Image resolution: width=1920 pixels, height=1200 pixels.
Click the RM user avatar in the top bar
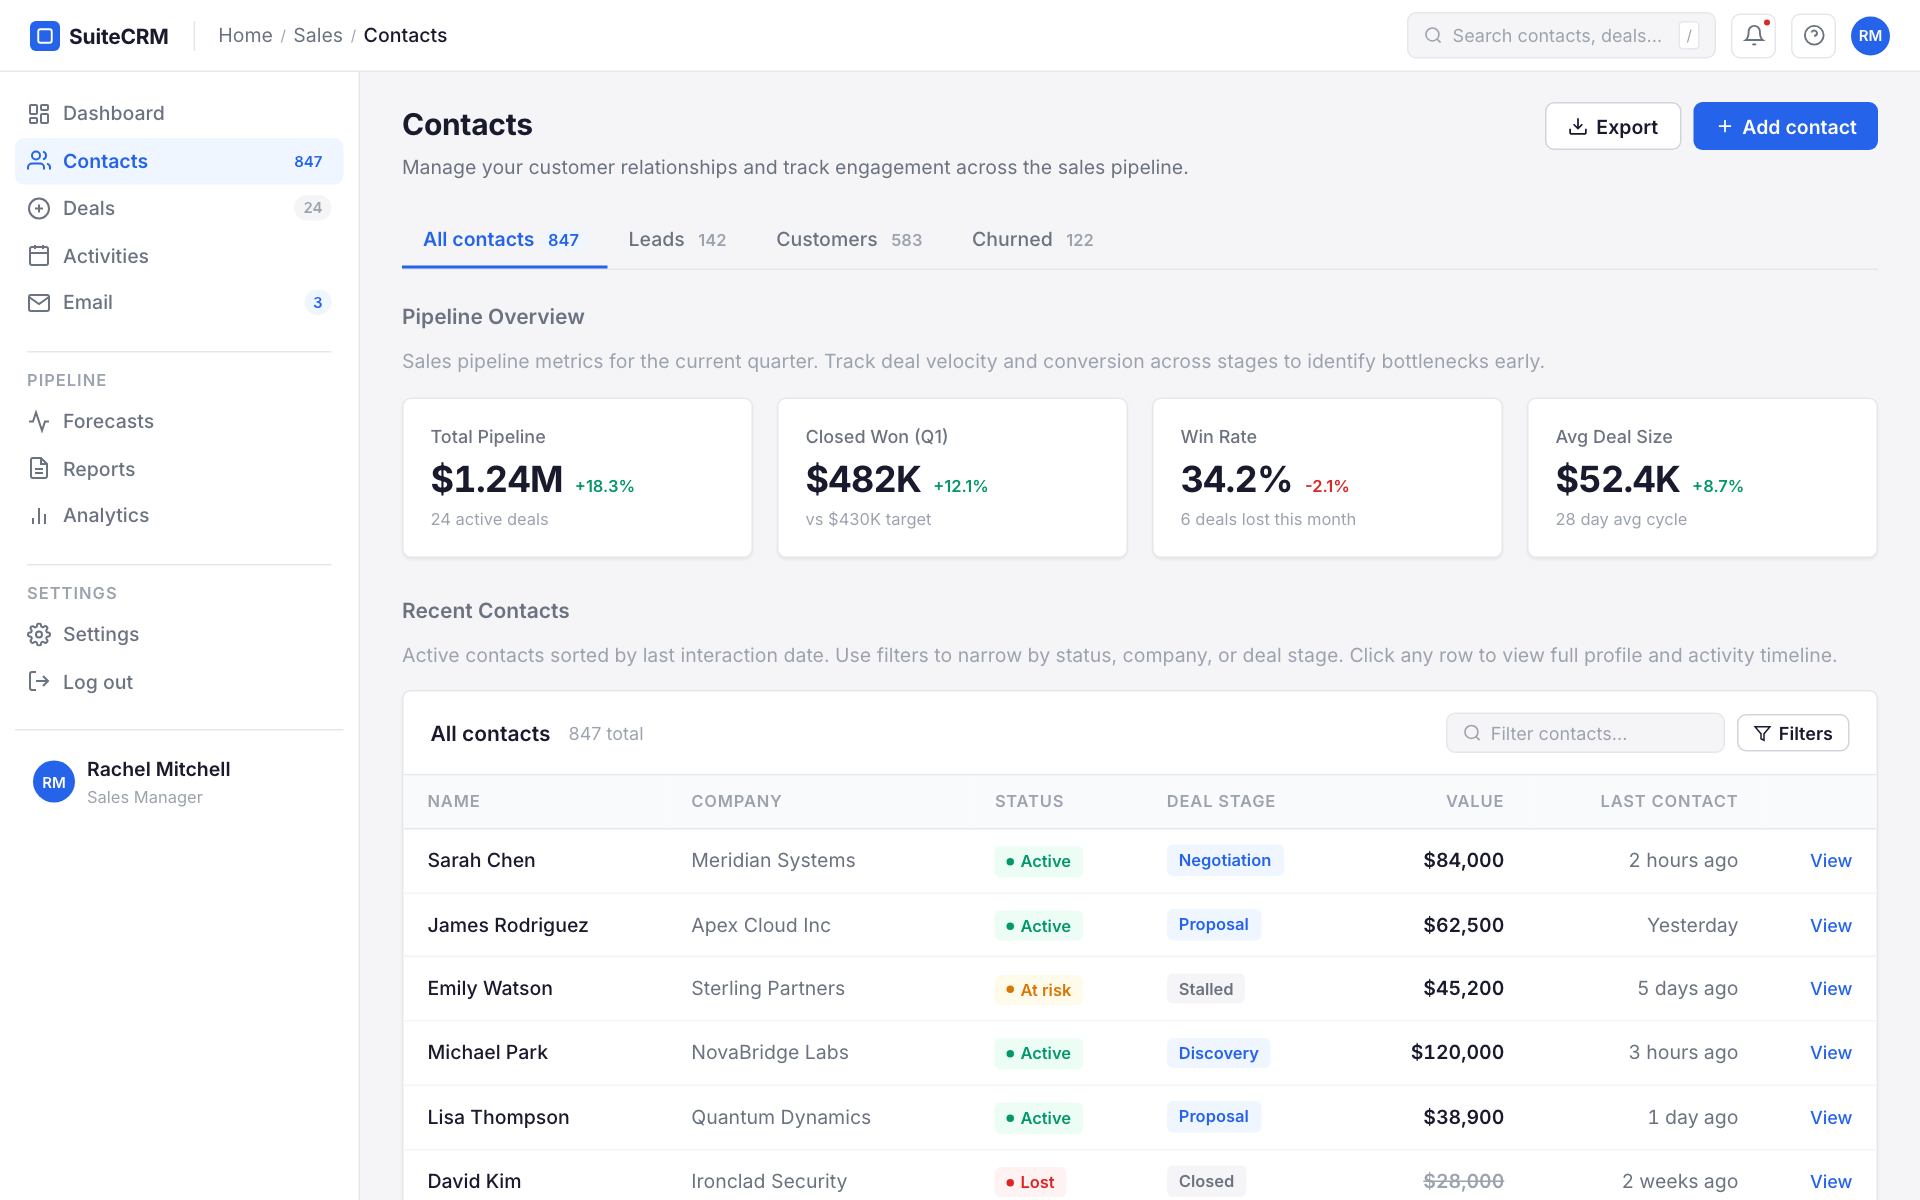coord(1869,36)
